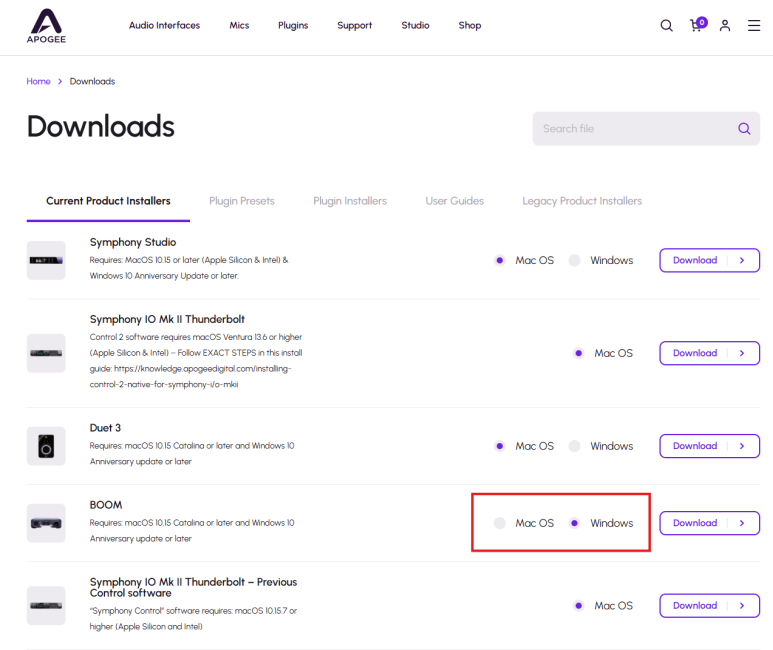Switch to the Plugin Installers tab
Screen dimensions: 773x650
tap(350, 201)
